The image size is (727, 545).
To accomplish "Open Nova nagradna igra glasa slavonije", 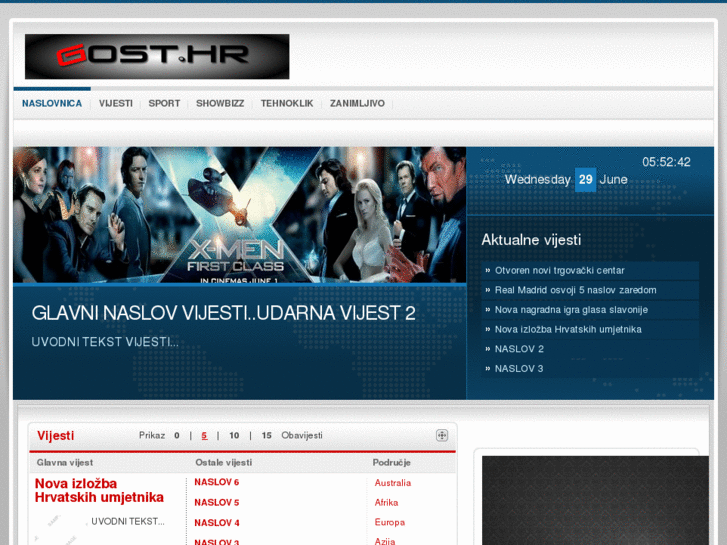I will pyautogui.click(x=590, y=310).
